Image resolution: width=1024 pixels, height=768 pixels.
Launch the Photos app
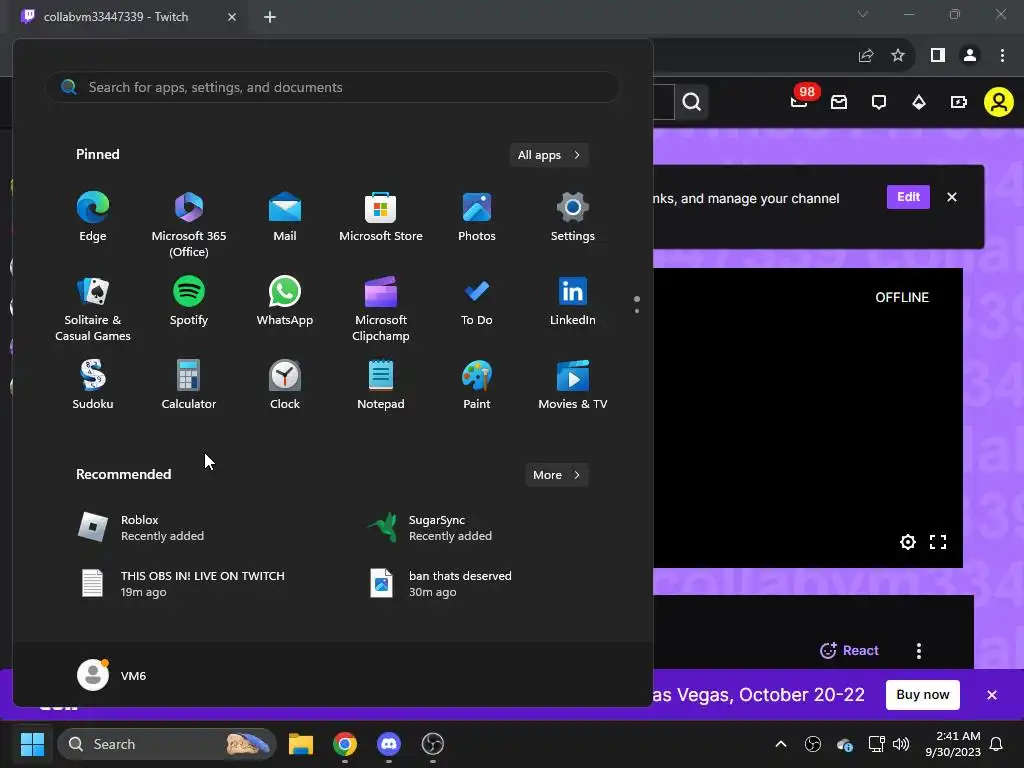pyautogui.click(x=477, y=217)
